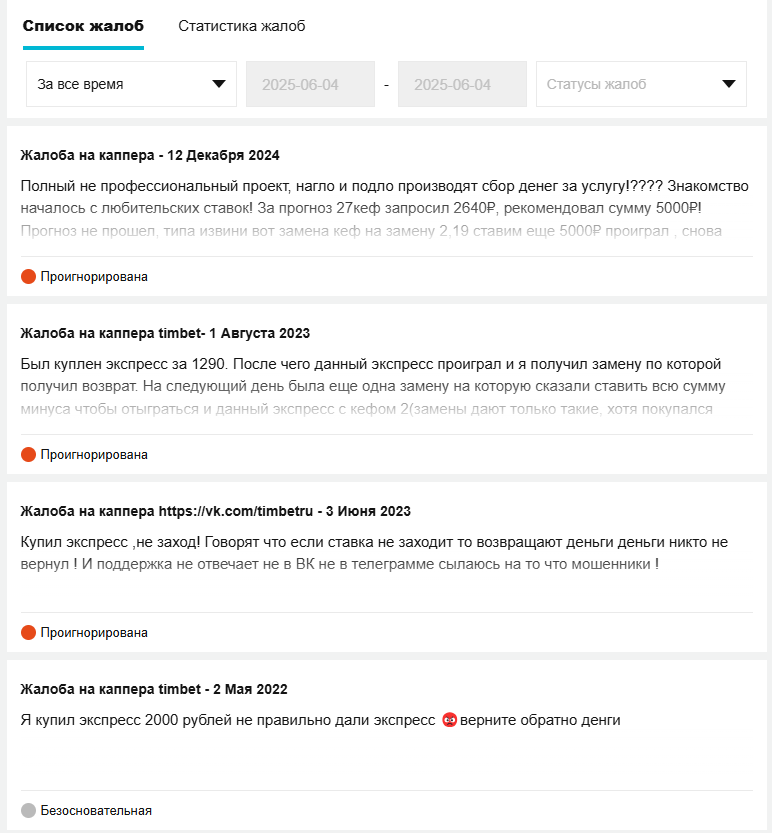Click Безосновательная status label
Viewport: 772px width, 833px height.
click(x=96, y=810)
